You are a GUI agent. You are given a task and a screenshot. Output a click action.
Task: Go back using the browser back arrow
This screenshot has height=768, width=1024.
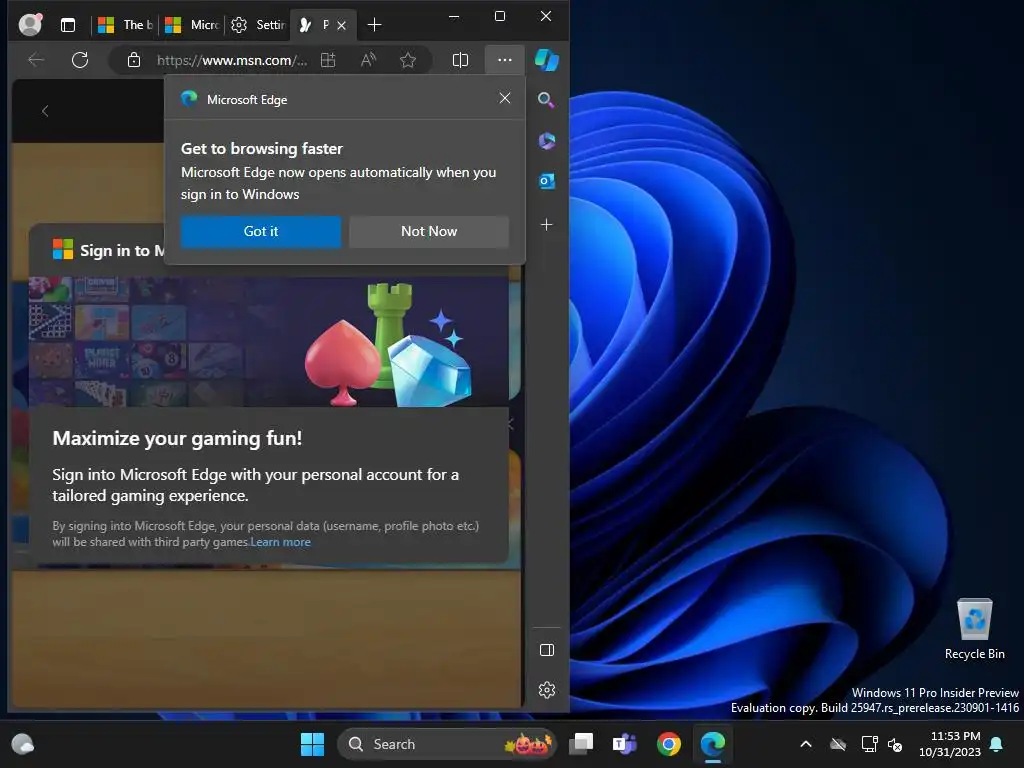pos(36,60)
